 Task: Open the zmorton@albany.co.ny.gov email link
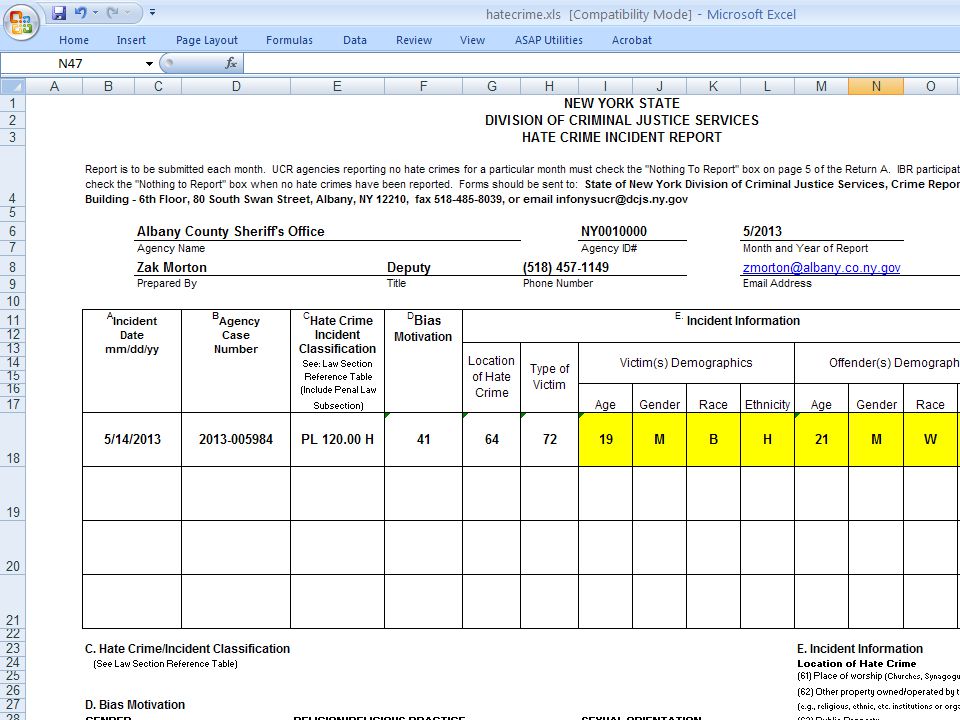821,268
